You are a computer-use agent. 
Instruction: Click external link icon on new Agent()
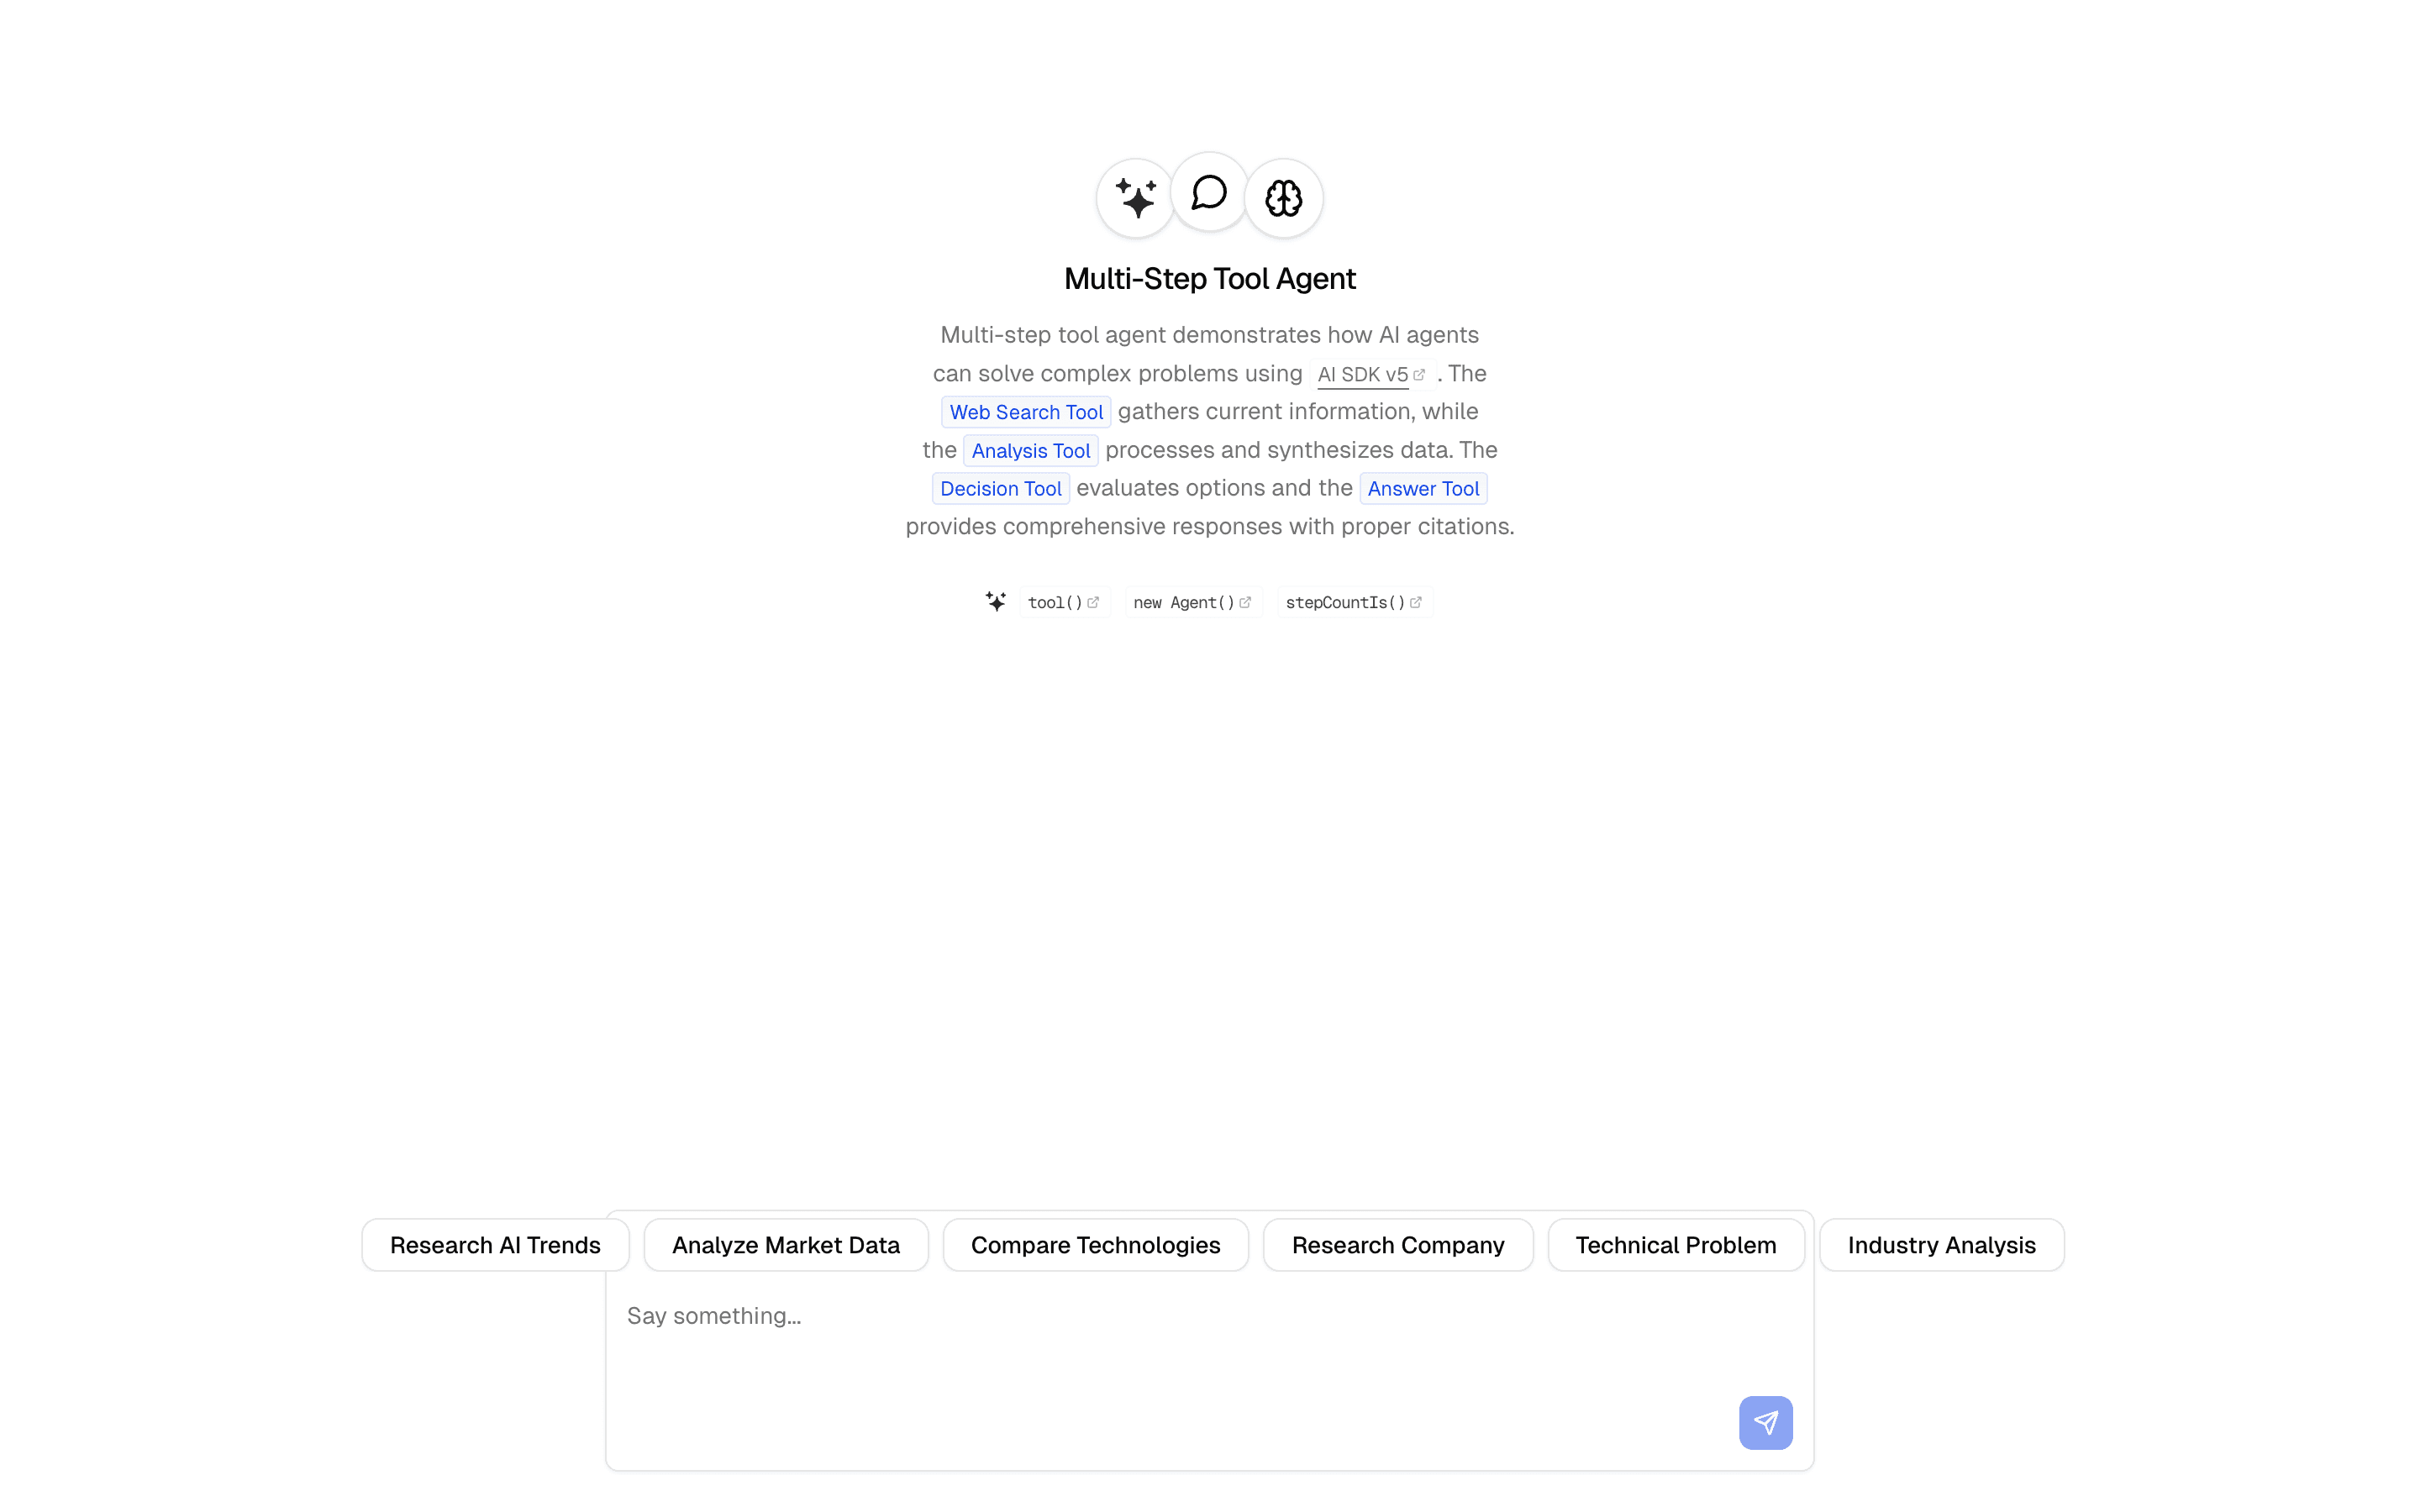point(1245,602)
